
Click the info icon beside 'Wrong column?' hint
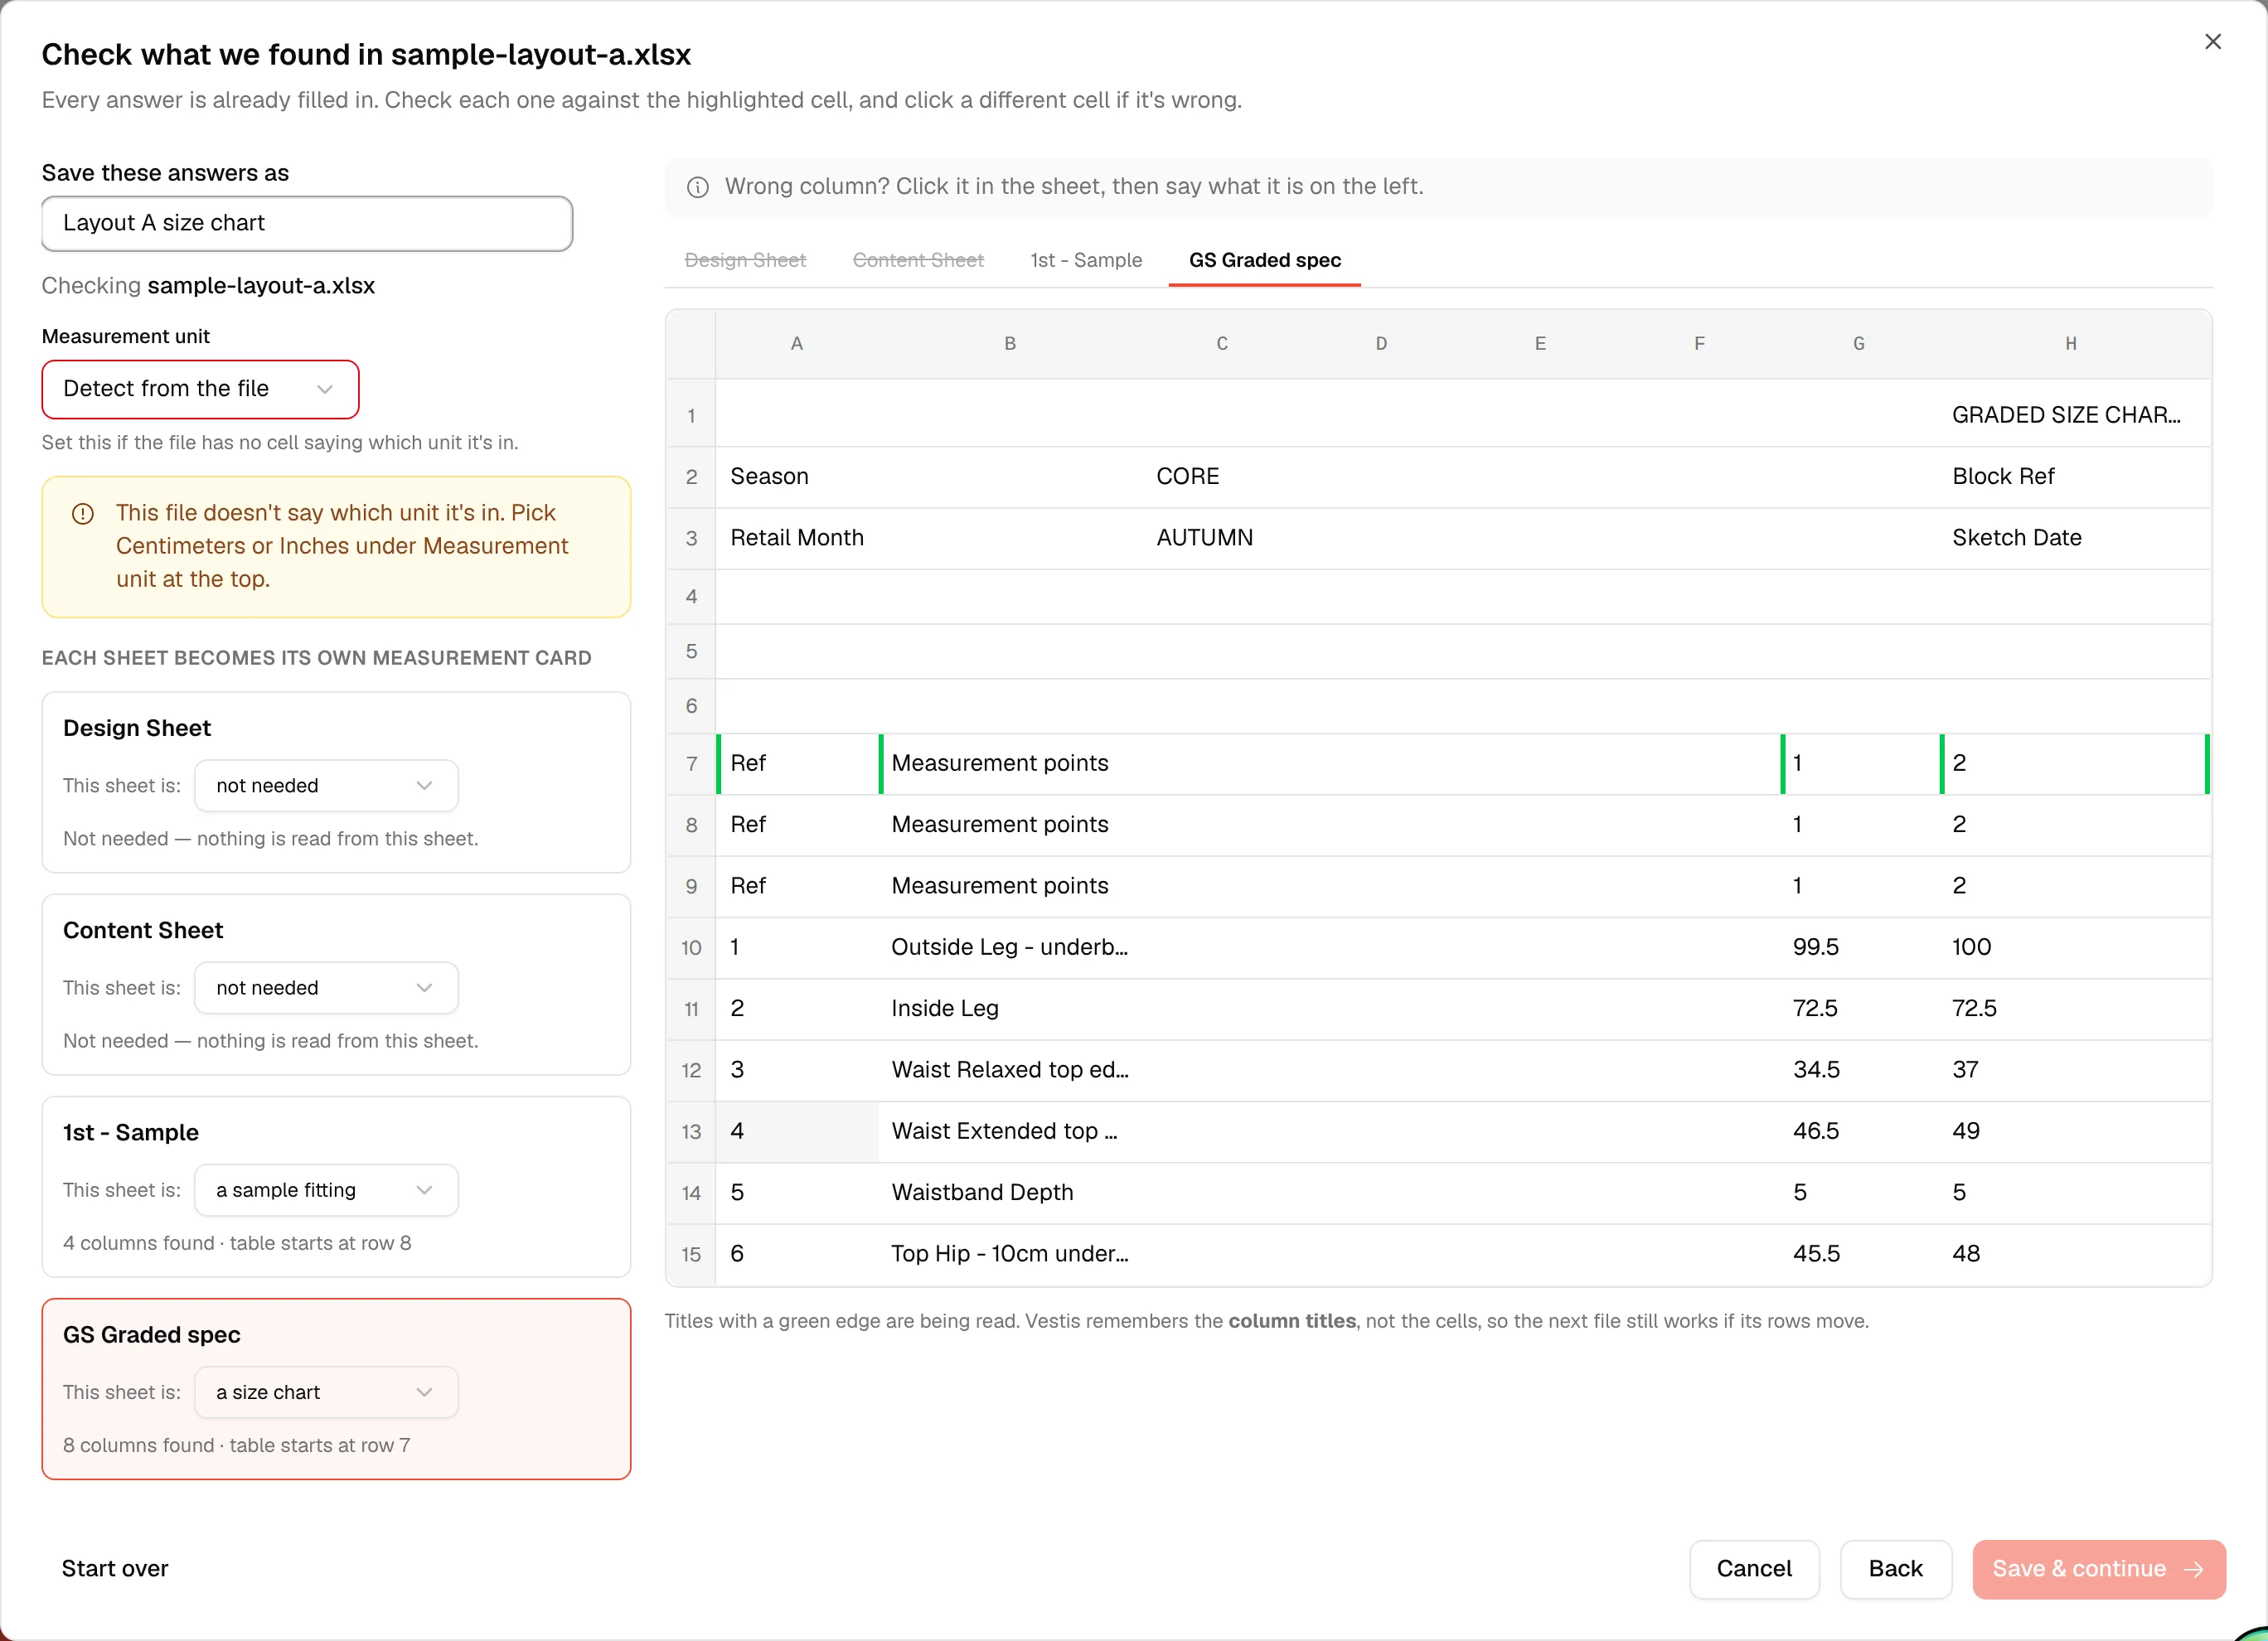click(698, 187)
